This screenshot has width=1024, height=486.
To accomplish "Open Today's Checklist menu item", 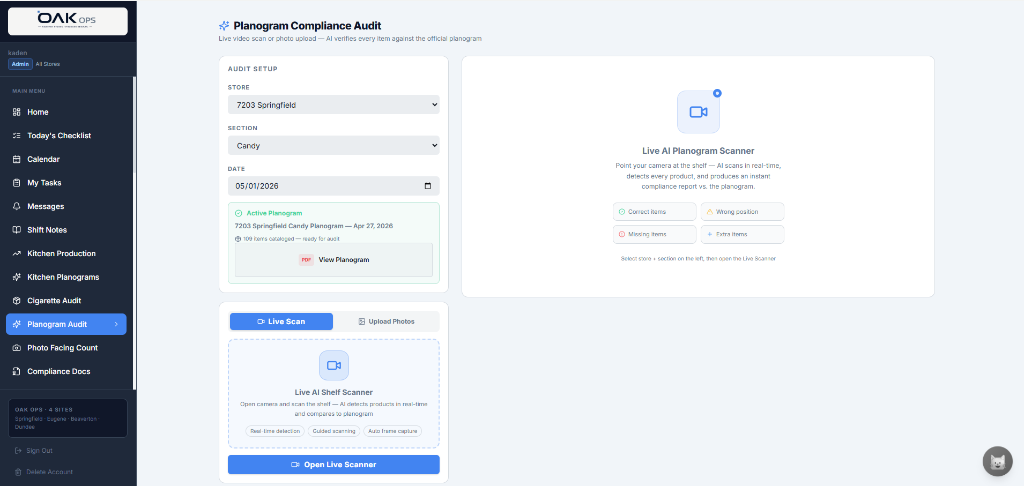I will pyautogui.click(x=67, y=136).
